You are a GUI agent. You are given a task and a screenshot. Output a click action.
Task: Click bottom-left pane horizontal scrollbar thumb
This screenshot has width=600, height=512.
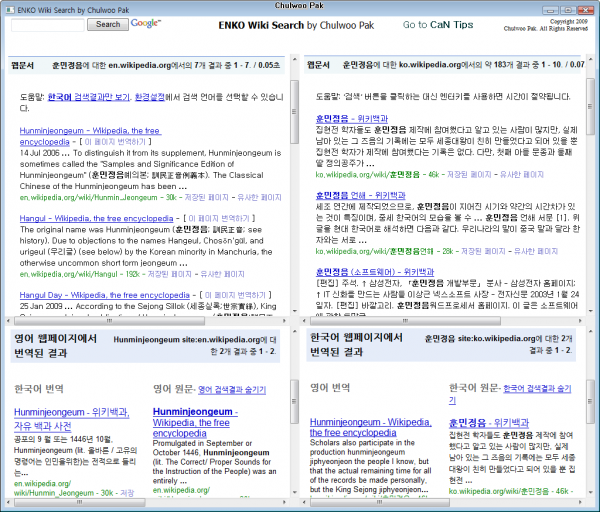(x=80, y=502)
